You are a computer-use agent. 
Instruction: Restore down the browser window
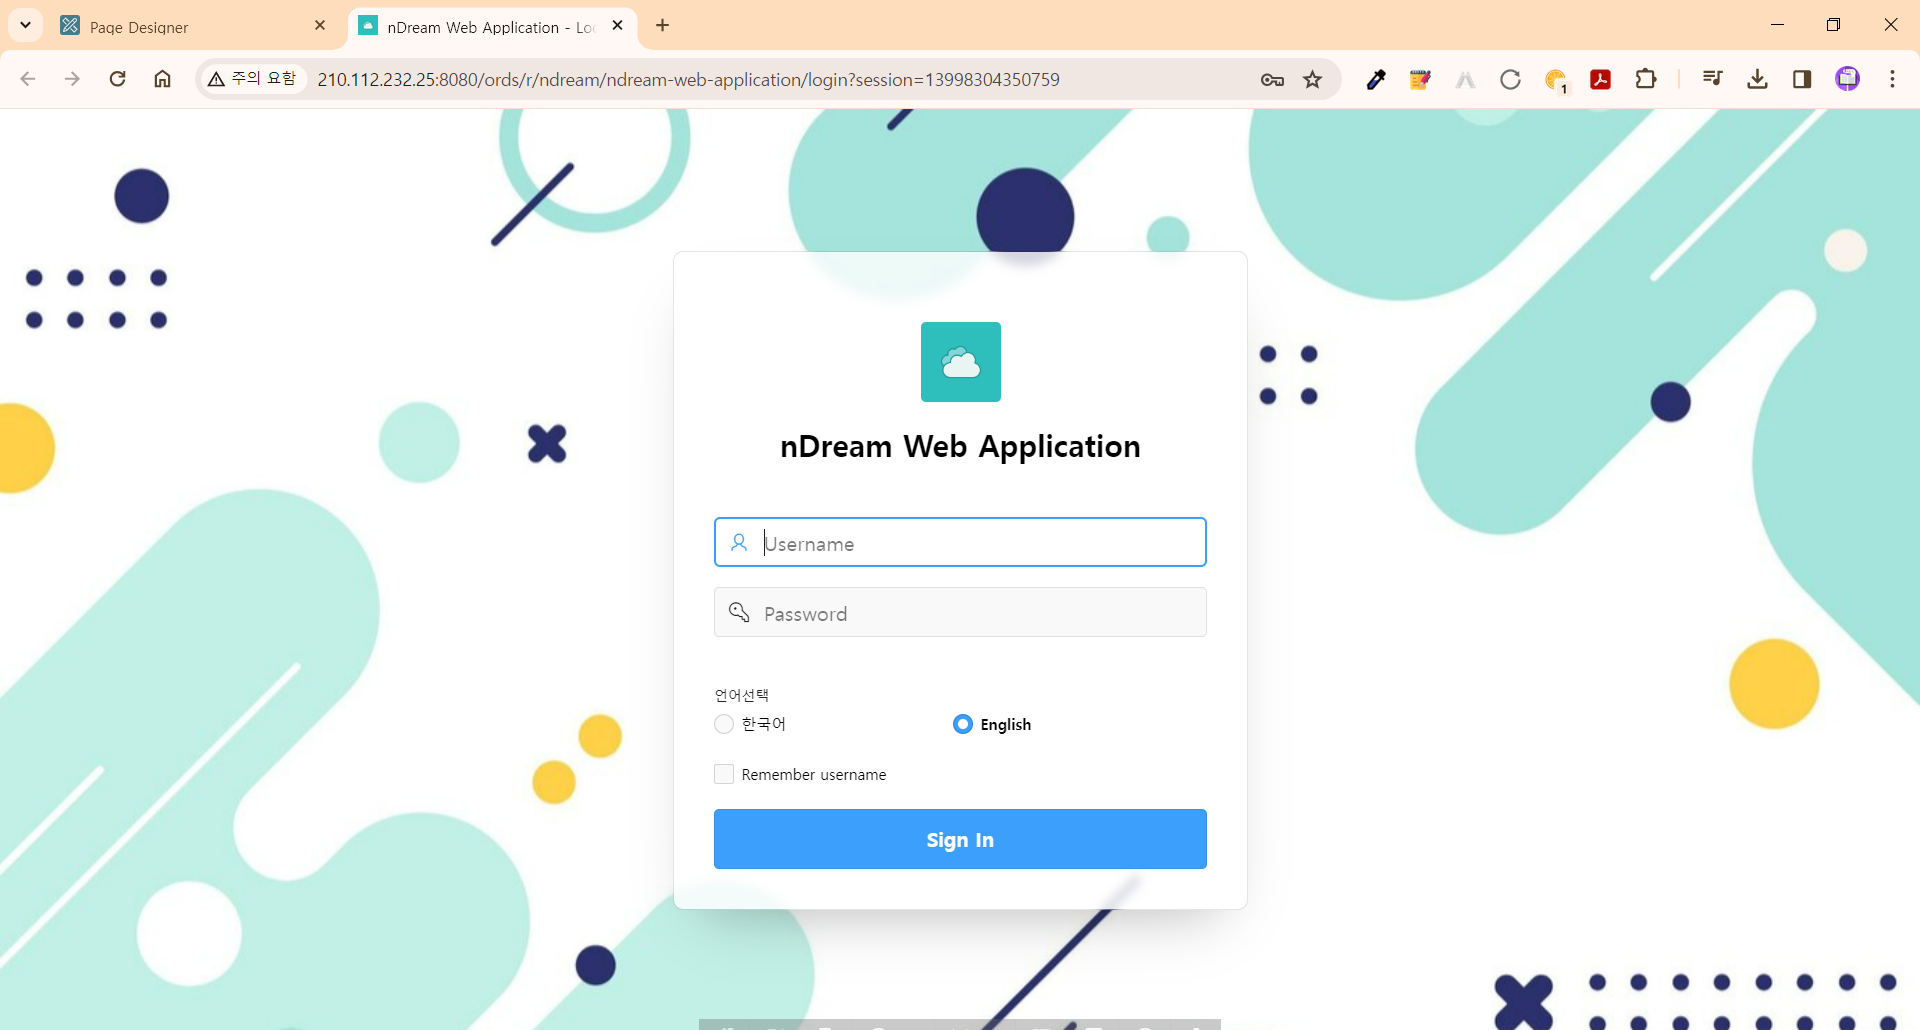pos(1833,25)
